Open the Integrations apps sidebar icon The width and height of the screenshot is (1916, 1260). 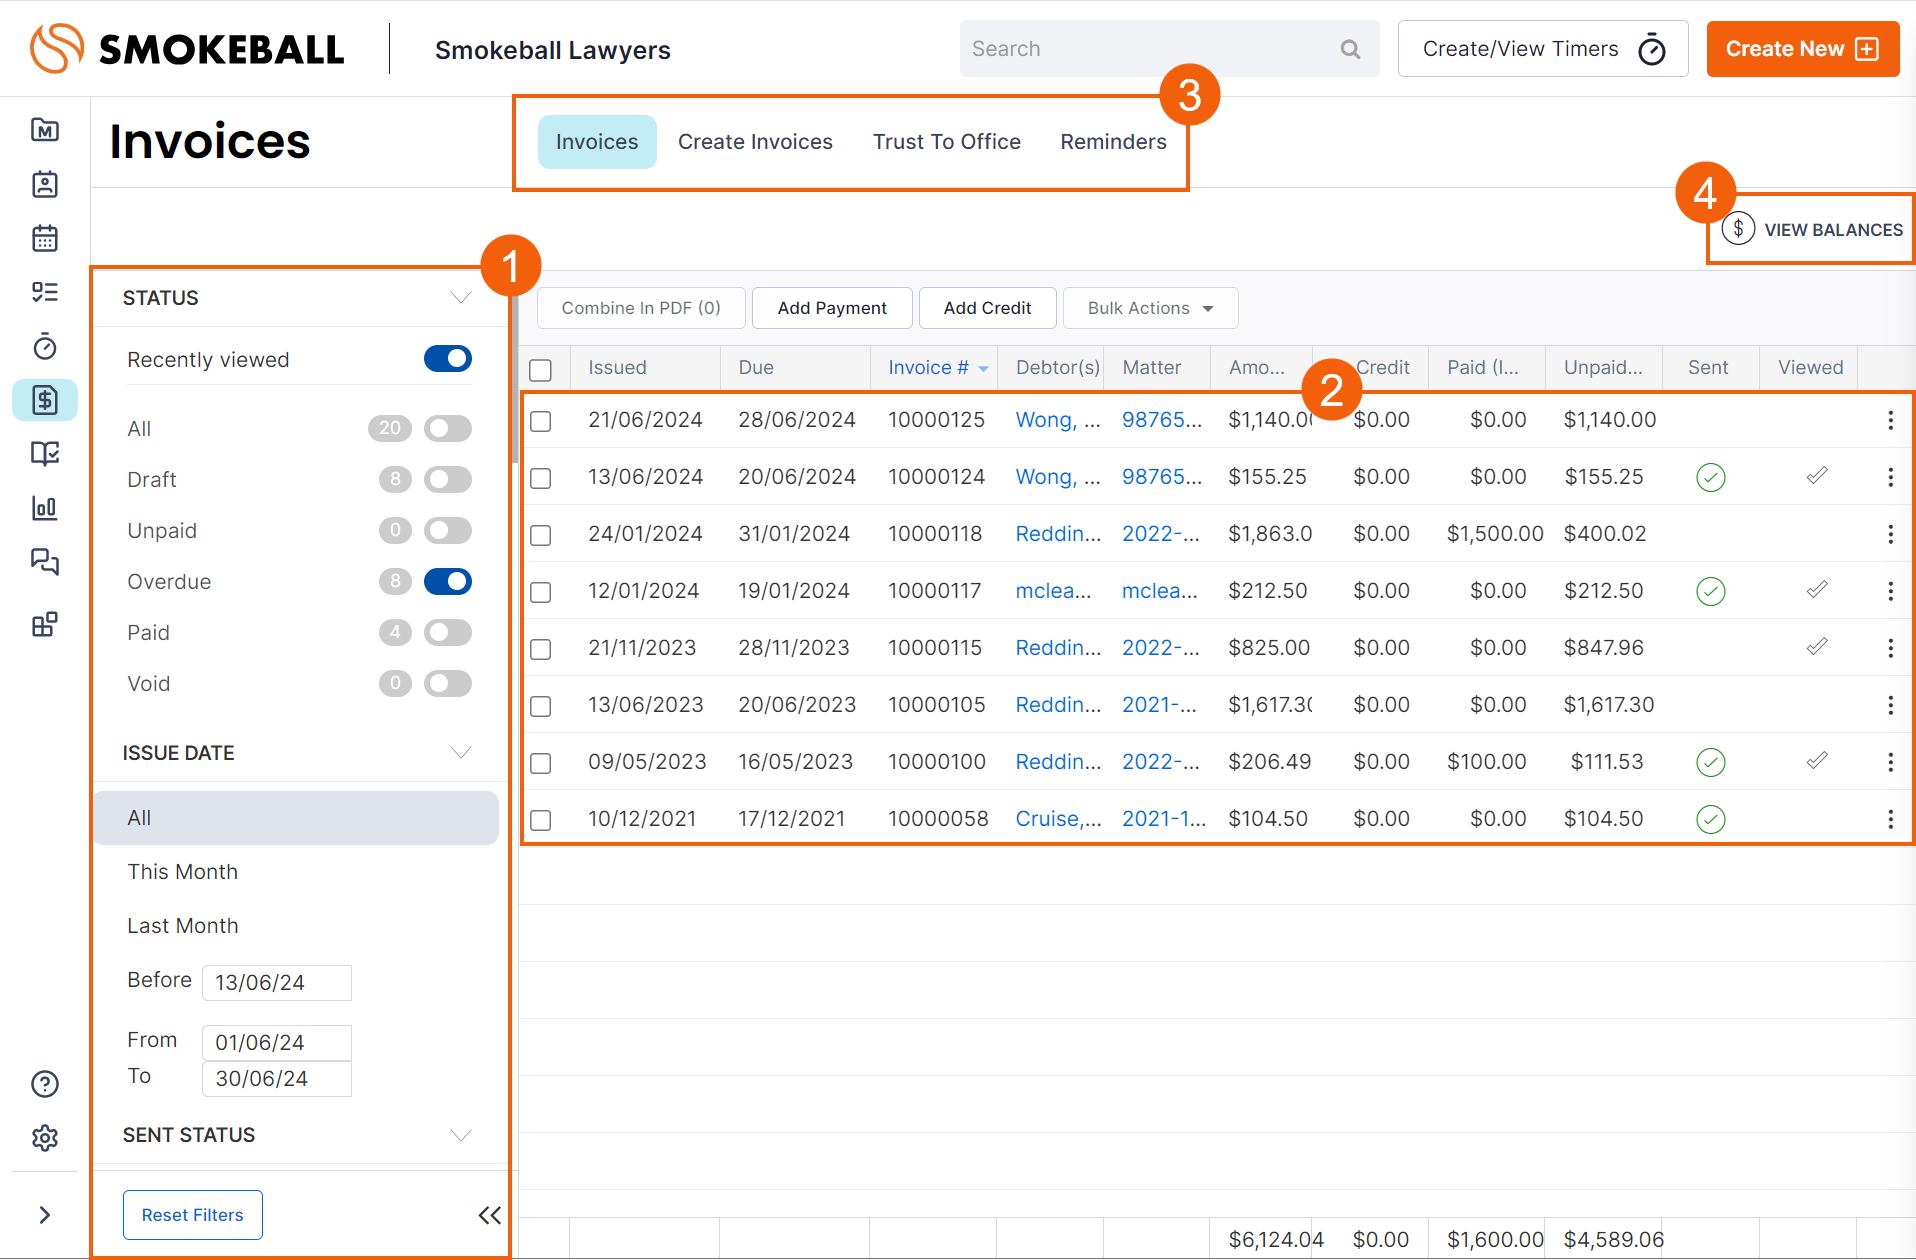(x=45, y=625)
